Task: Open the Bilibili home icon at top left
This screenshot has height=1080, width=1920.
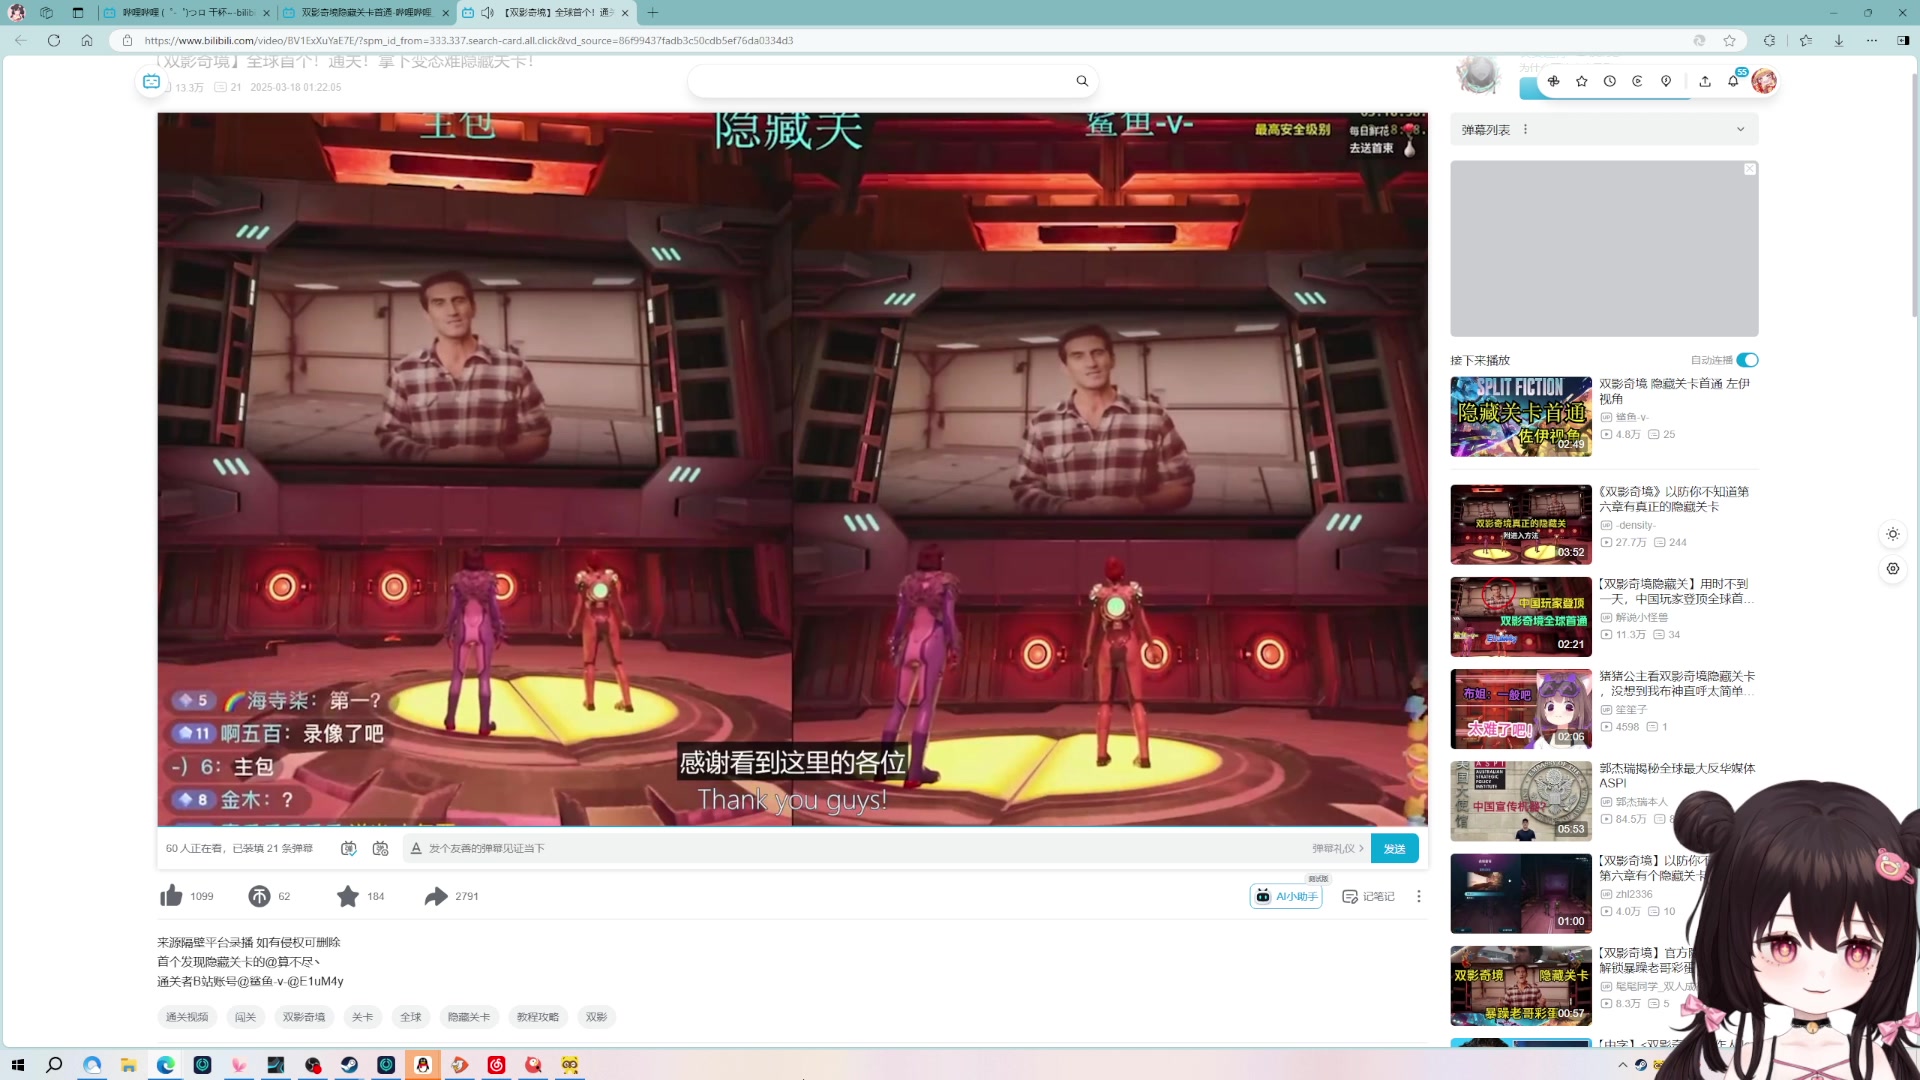Action: (x=151, y=81)
